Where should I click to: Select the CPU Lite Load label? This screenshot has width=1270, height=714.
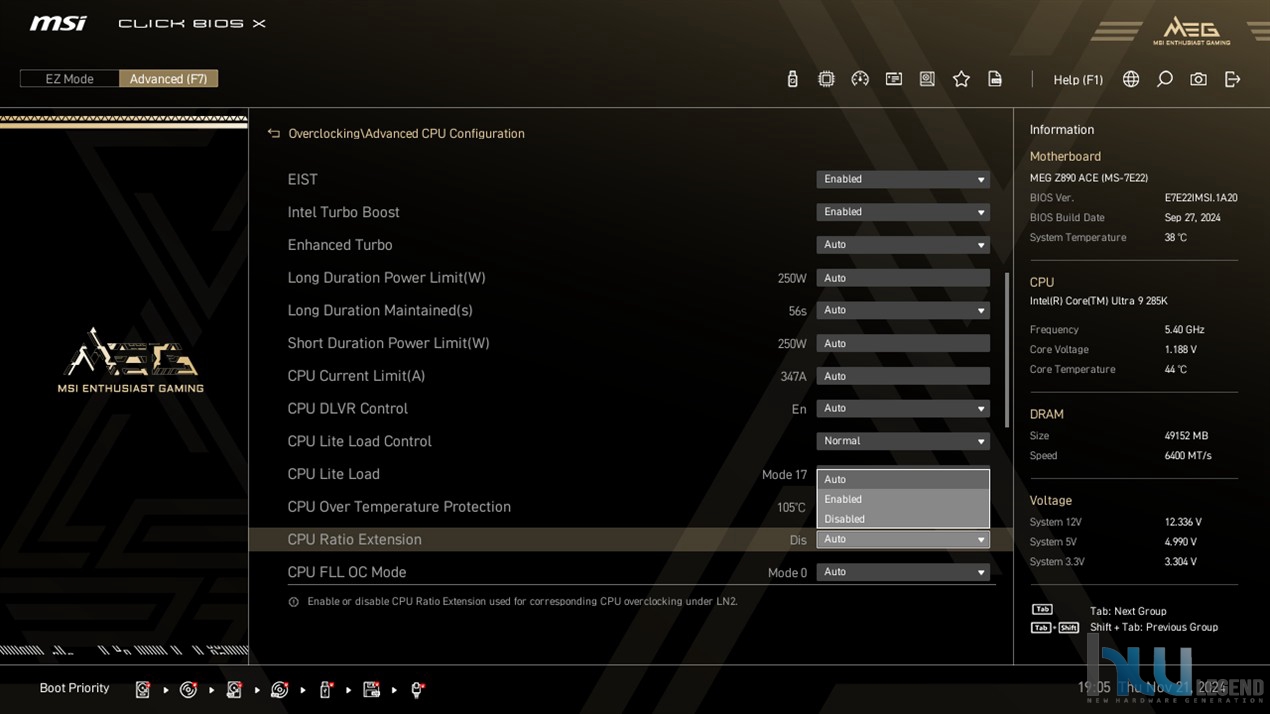click(x=333, y=474)
